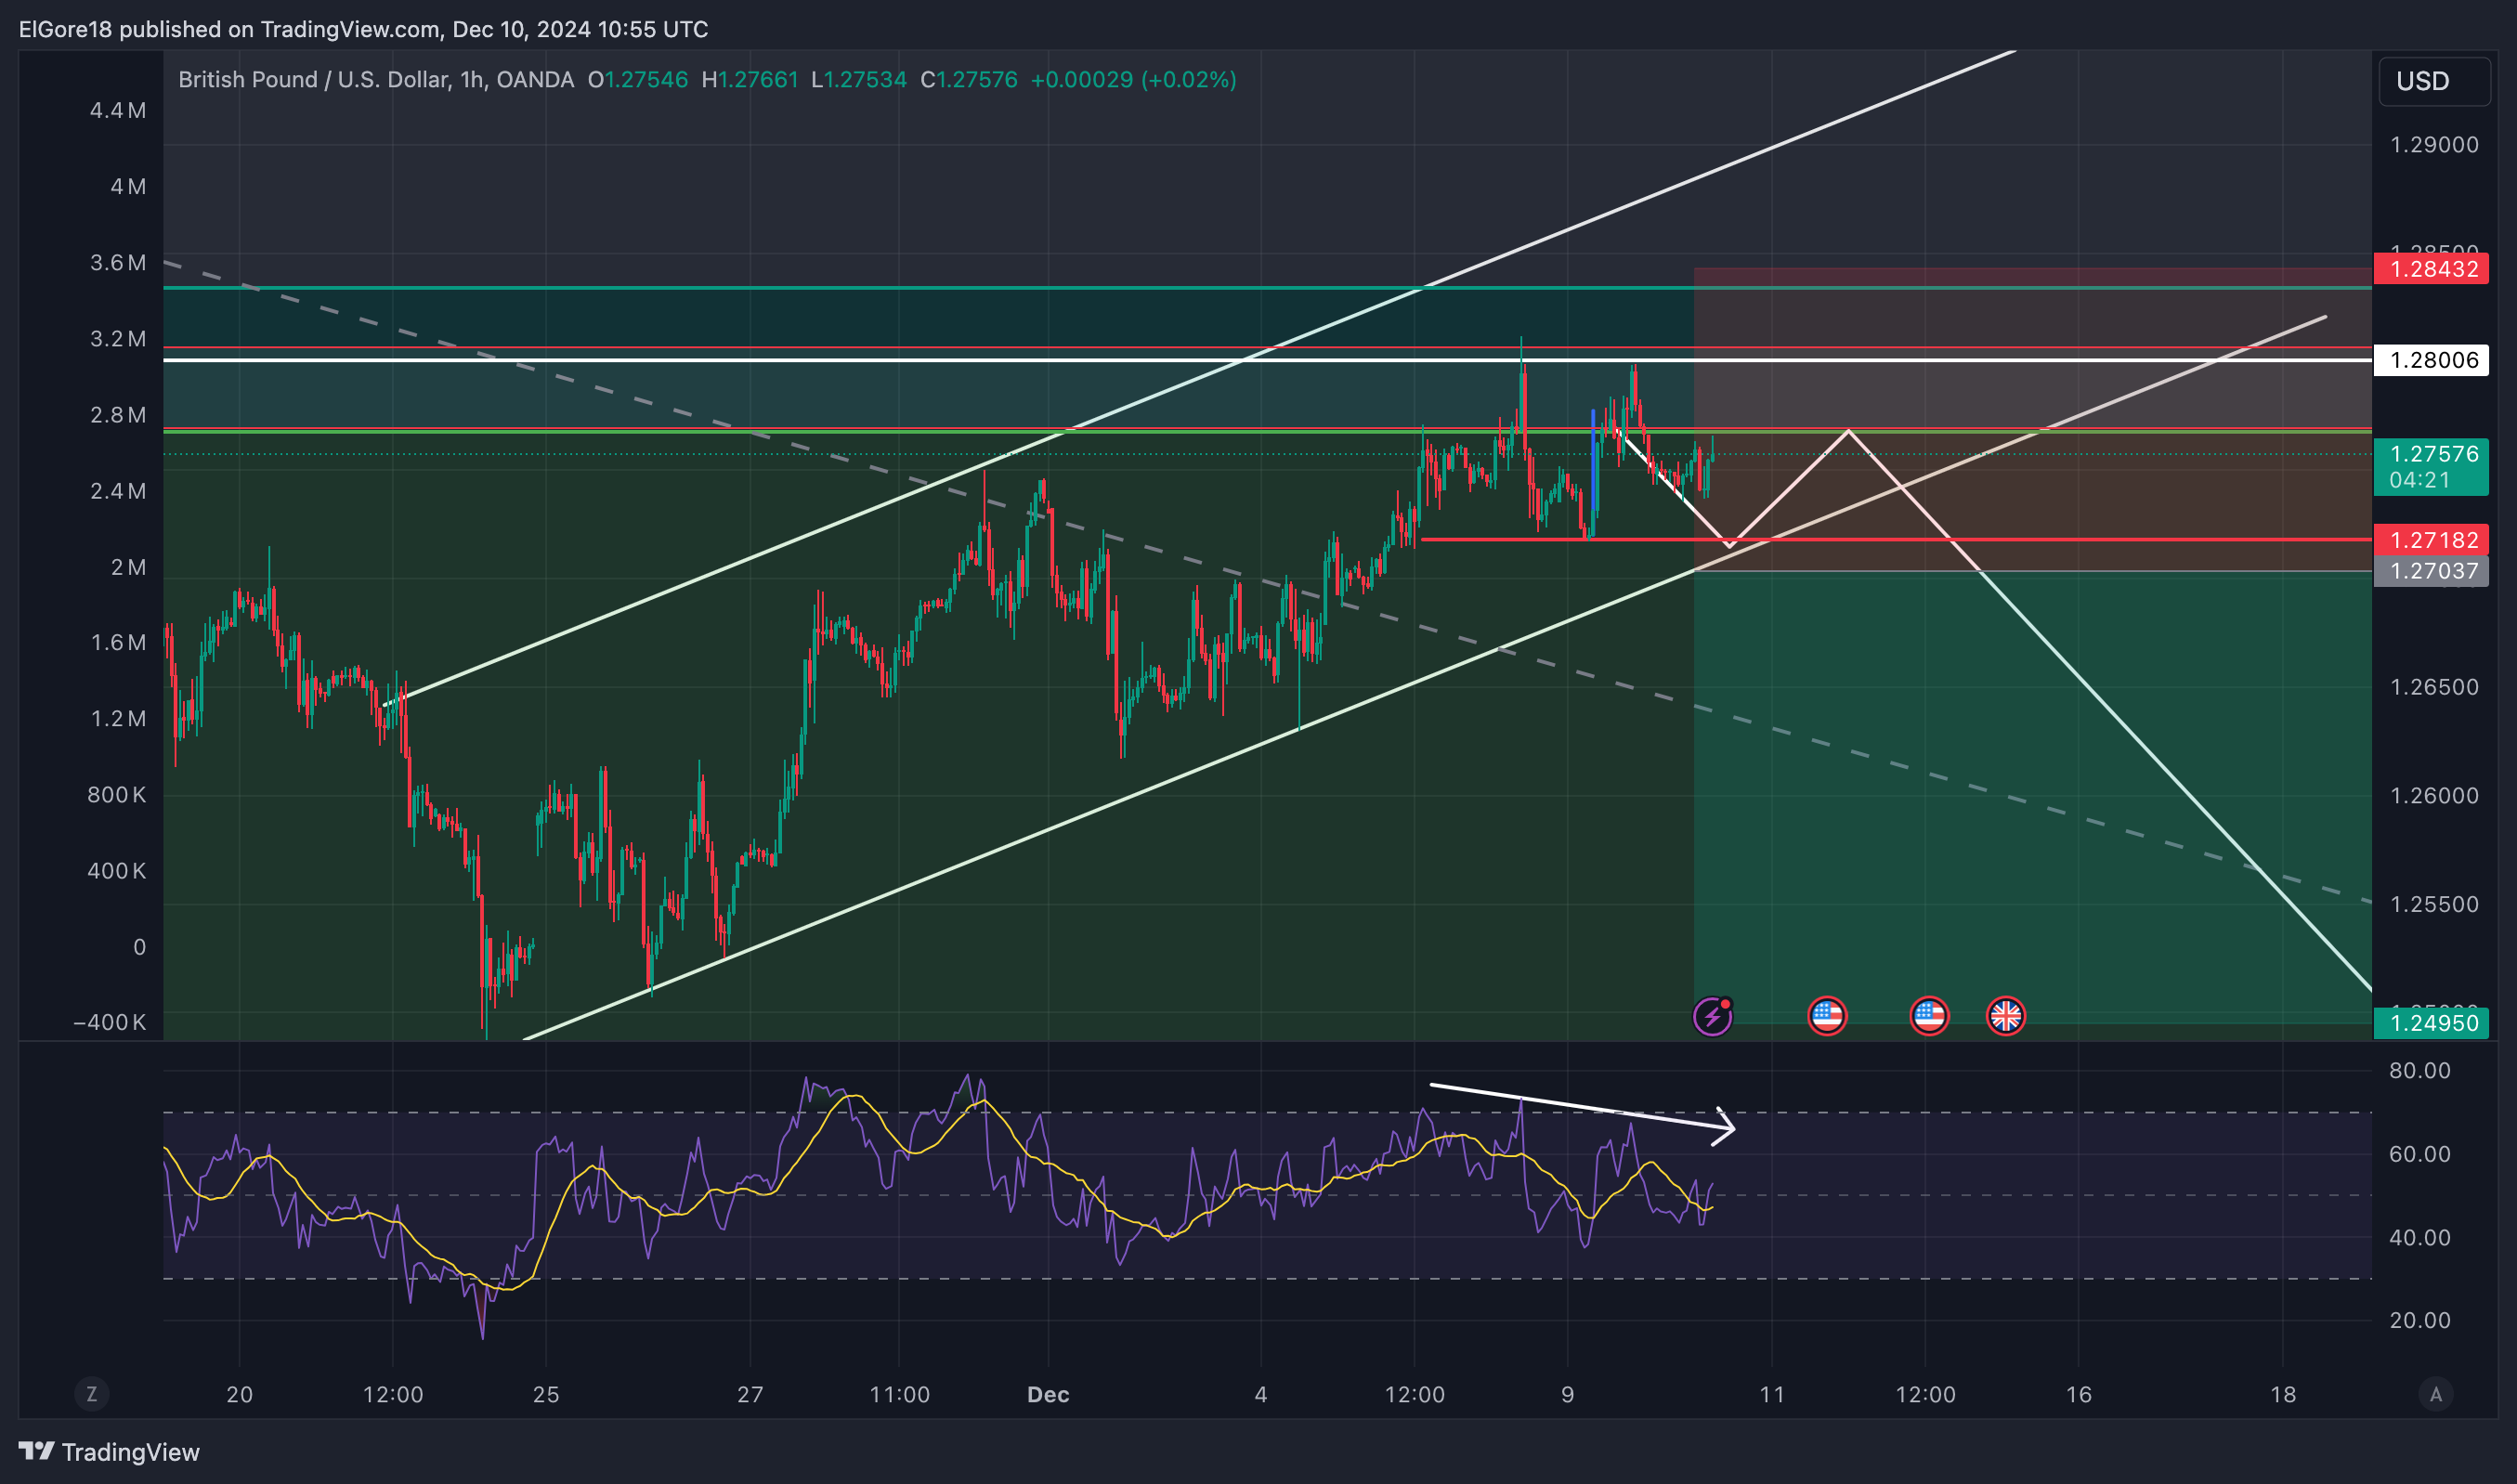Select the 1.27037 gray price label
2517x1484 pixels.
pyautogui.click(x=2431, y=571)
